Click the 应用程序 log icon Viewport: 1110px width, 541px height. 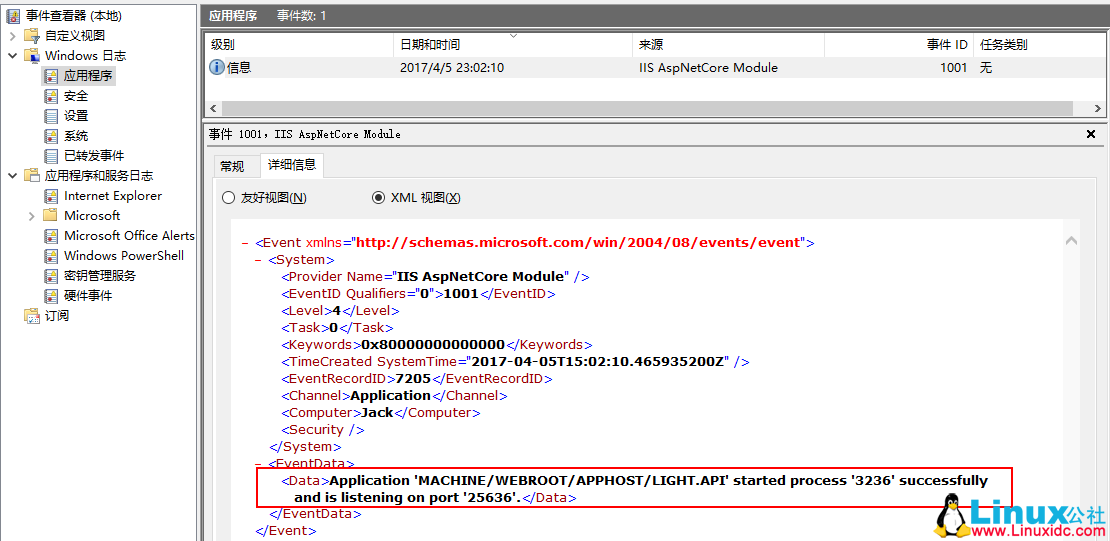[x=51, y=75]
